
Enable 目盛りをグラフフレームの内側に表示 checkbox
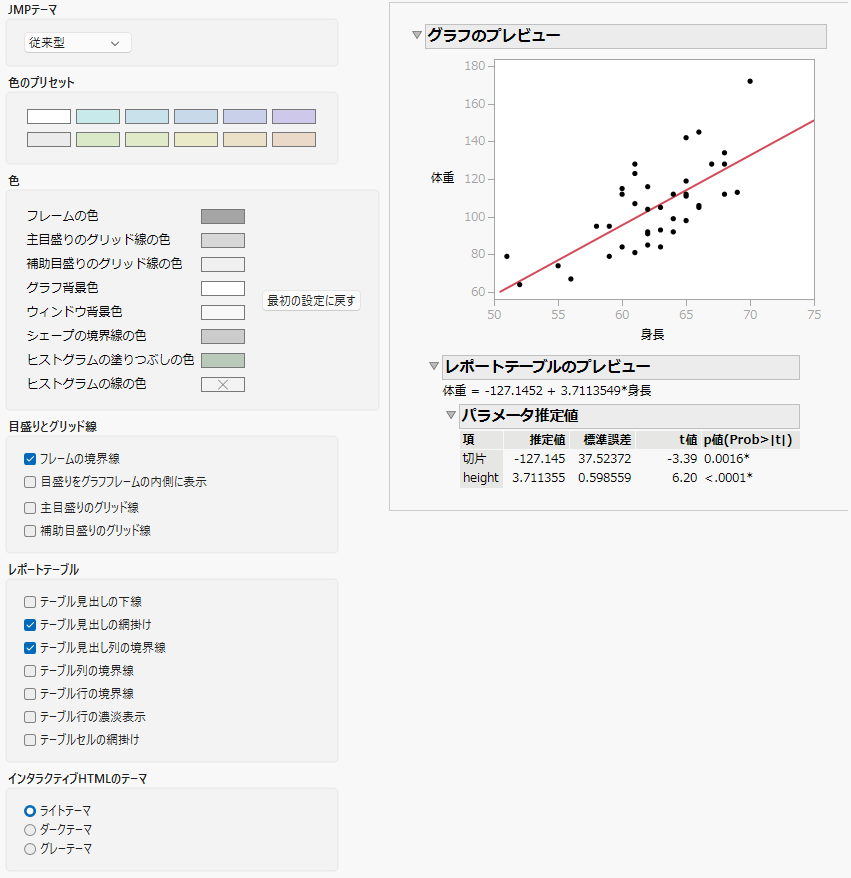(30, 482)
